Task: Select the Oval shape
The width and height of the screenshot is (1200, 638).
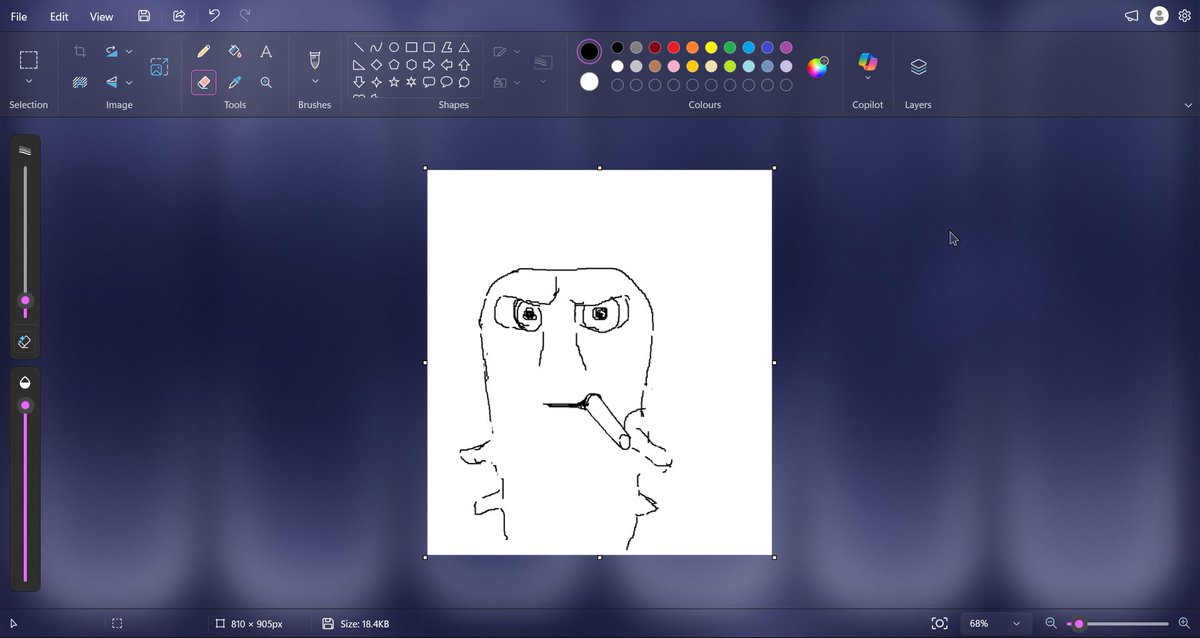Action: (x=394, y=47)
